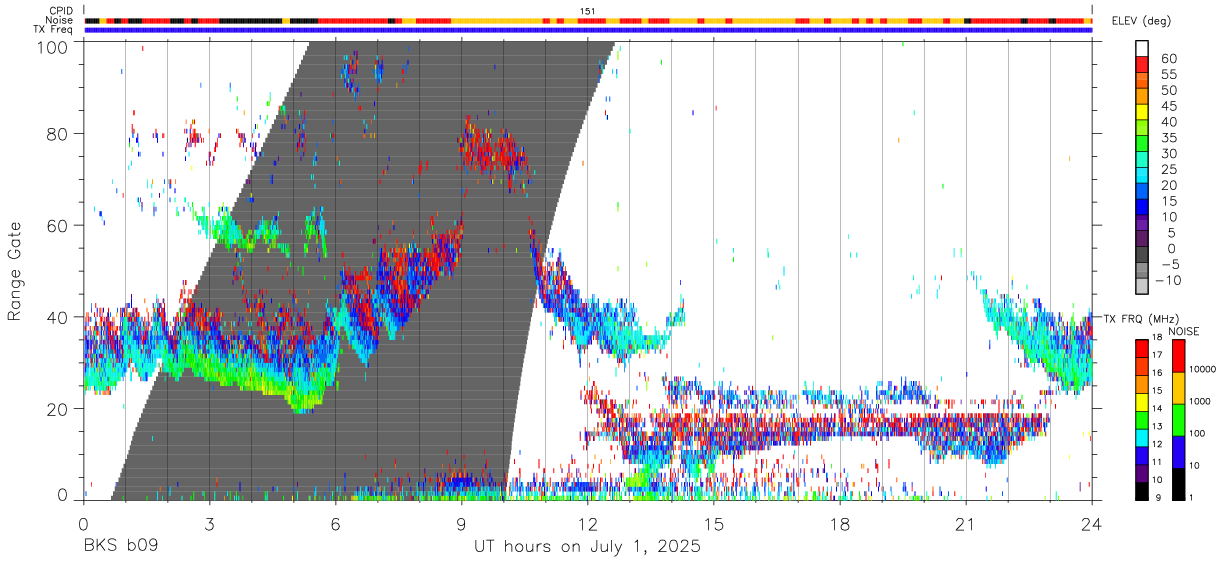
Task: Click the BKS b09 radar label
Action: 120,547
